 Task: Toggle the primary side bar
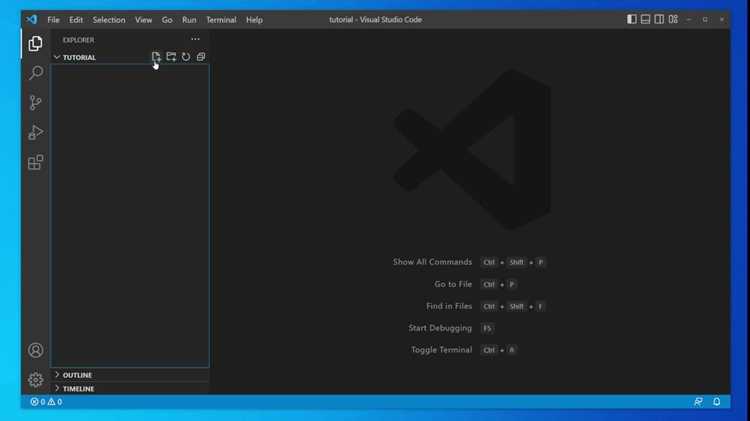click(632, 20)
